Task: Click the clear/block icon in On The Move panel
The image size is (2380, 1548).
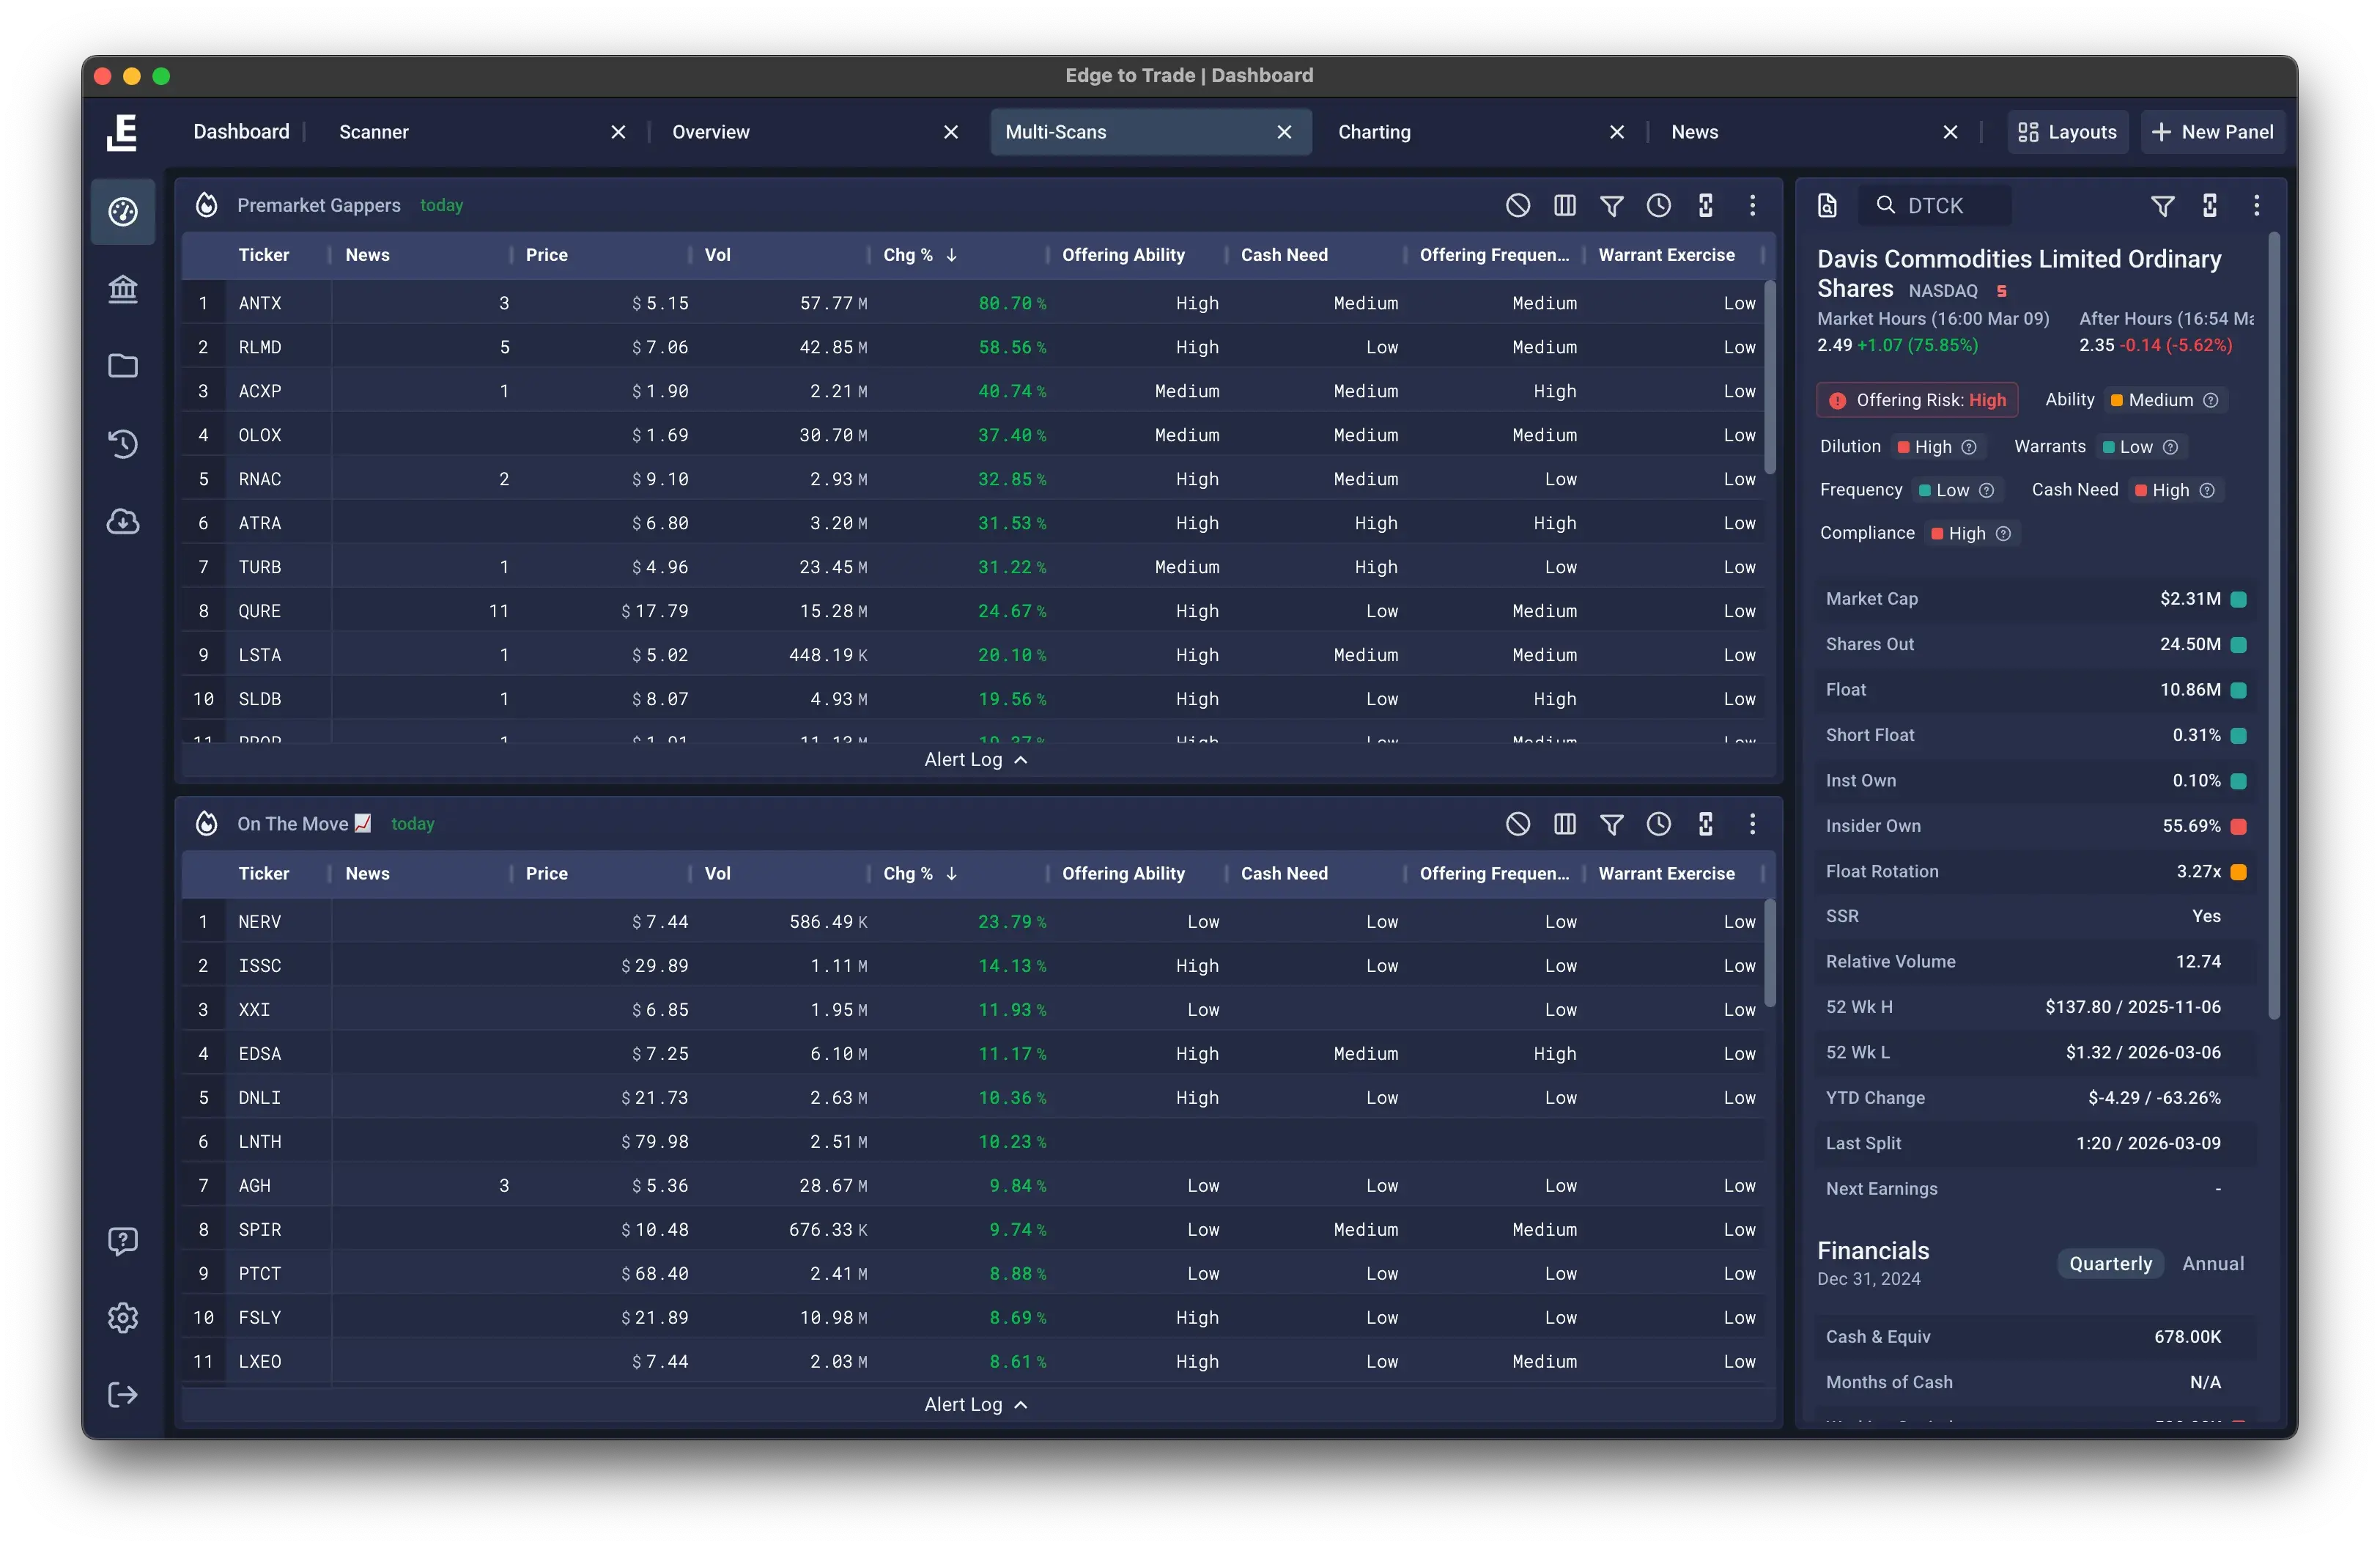Action: pos(1517,823)
